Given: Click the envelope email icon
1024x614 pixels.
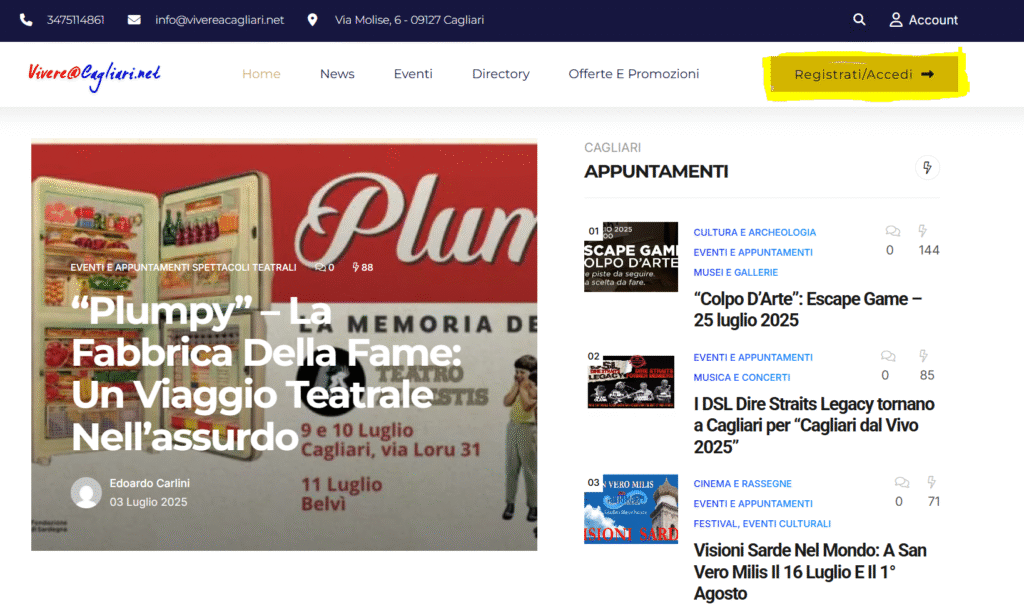Looking at the screenshot, I should tap(134, 20).
